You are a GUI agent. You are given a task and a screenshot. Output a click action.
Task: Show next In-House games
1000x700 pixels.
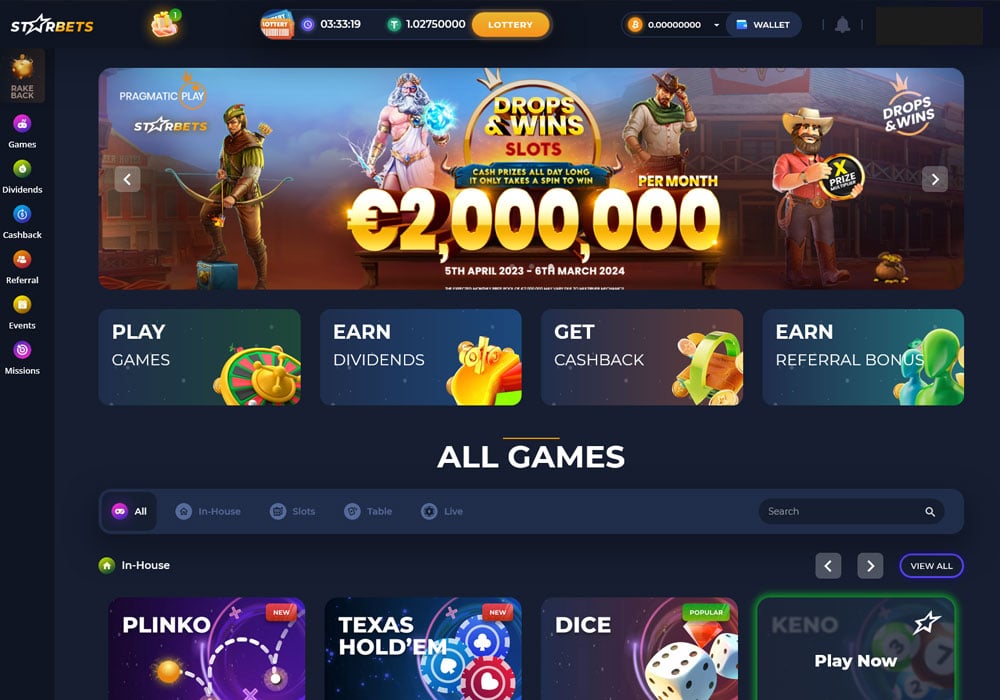point(870,565)
